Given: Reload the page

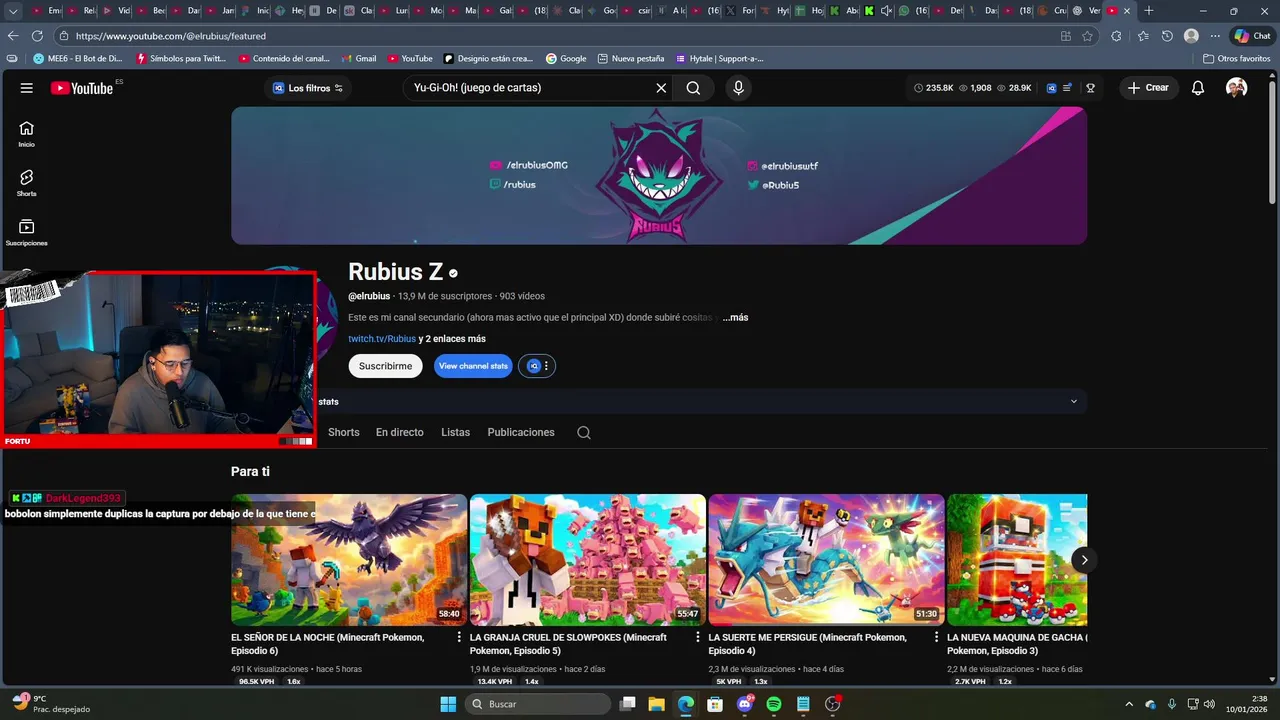Looking at the screenshot, I should [x=38, y=36].
